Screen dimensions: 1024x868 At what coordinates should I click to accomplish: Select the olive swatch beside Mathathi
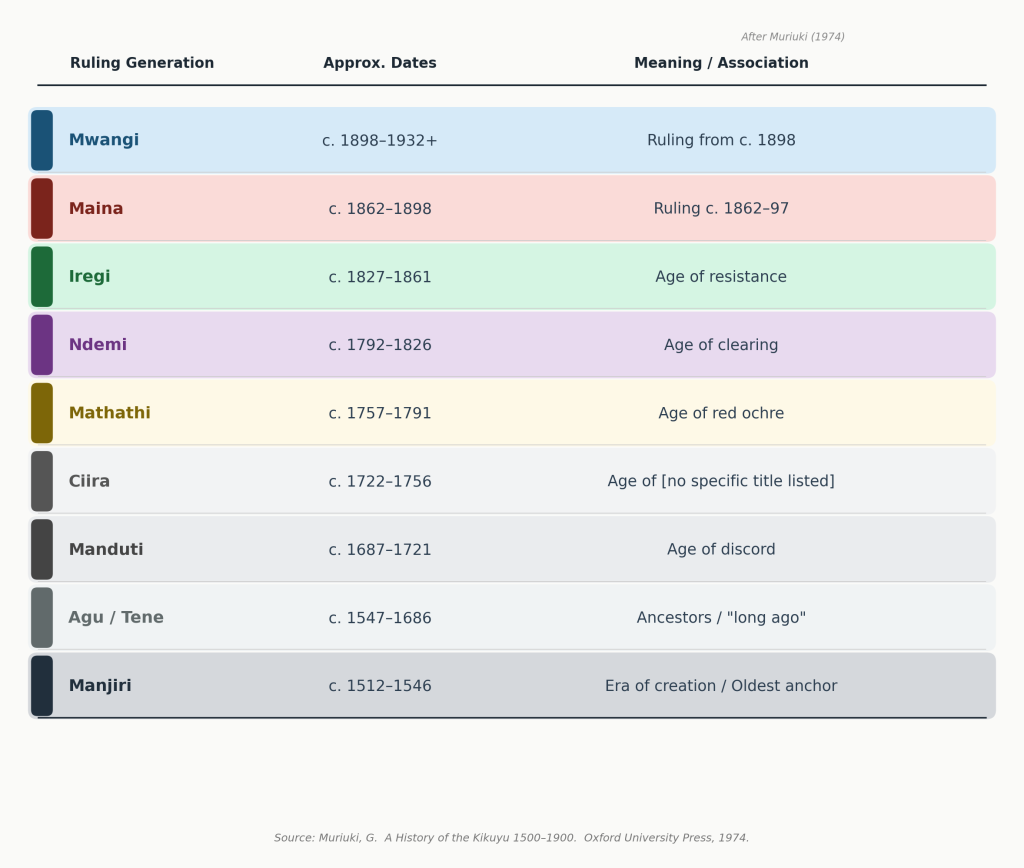[42, 413]
